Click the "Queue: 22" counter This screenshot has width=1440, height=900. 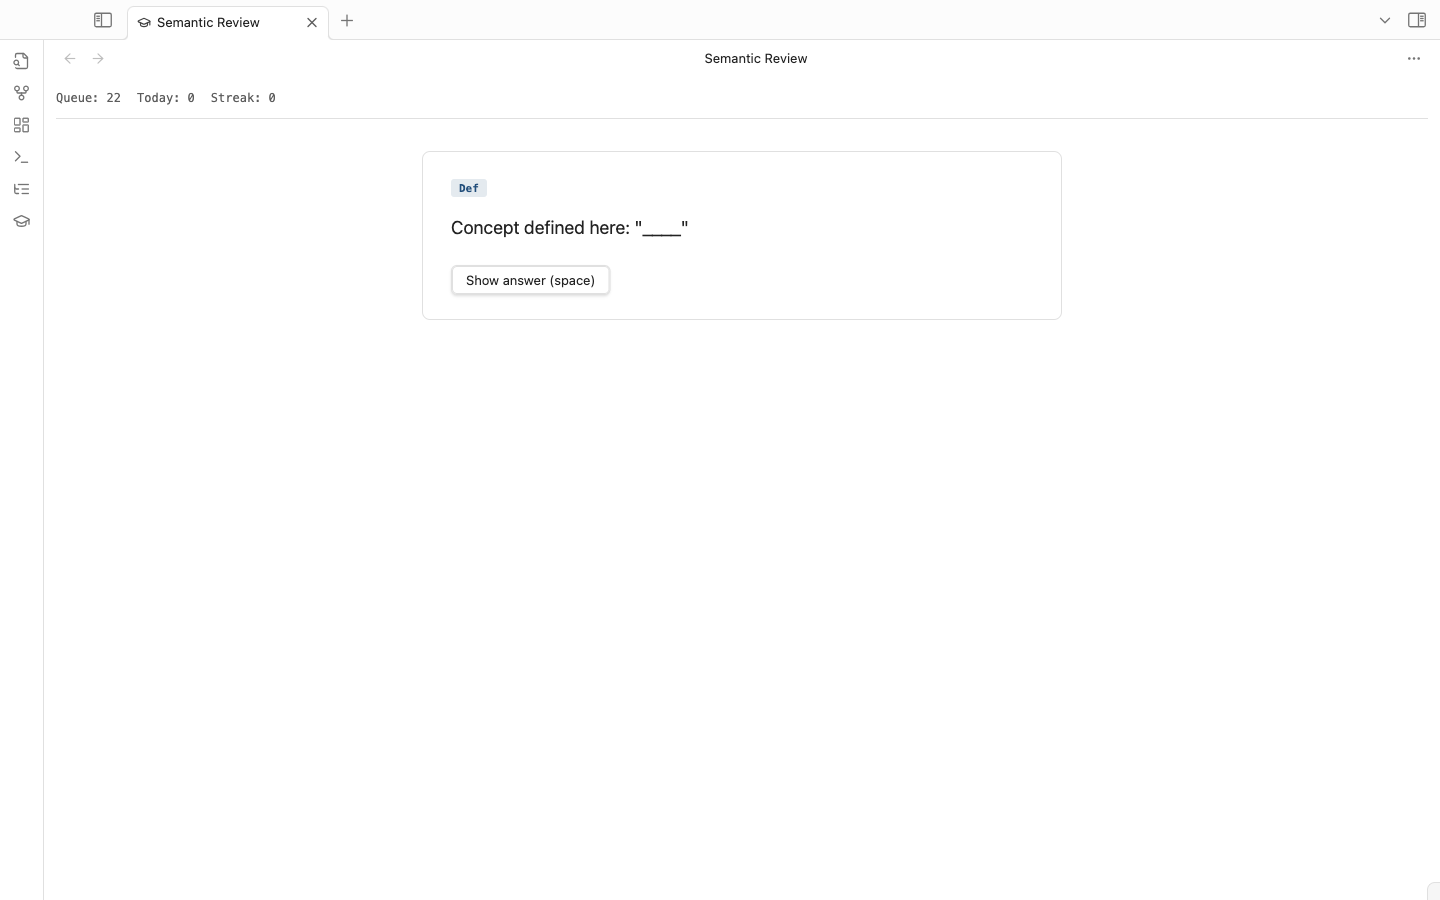(x=88, y=98)
